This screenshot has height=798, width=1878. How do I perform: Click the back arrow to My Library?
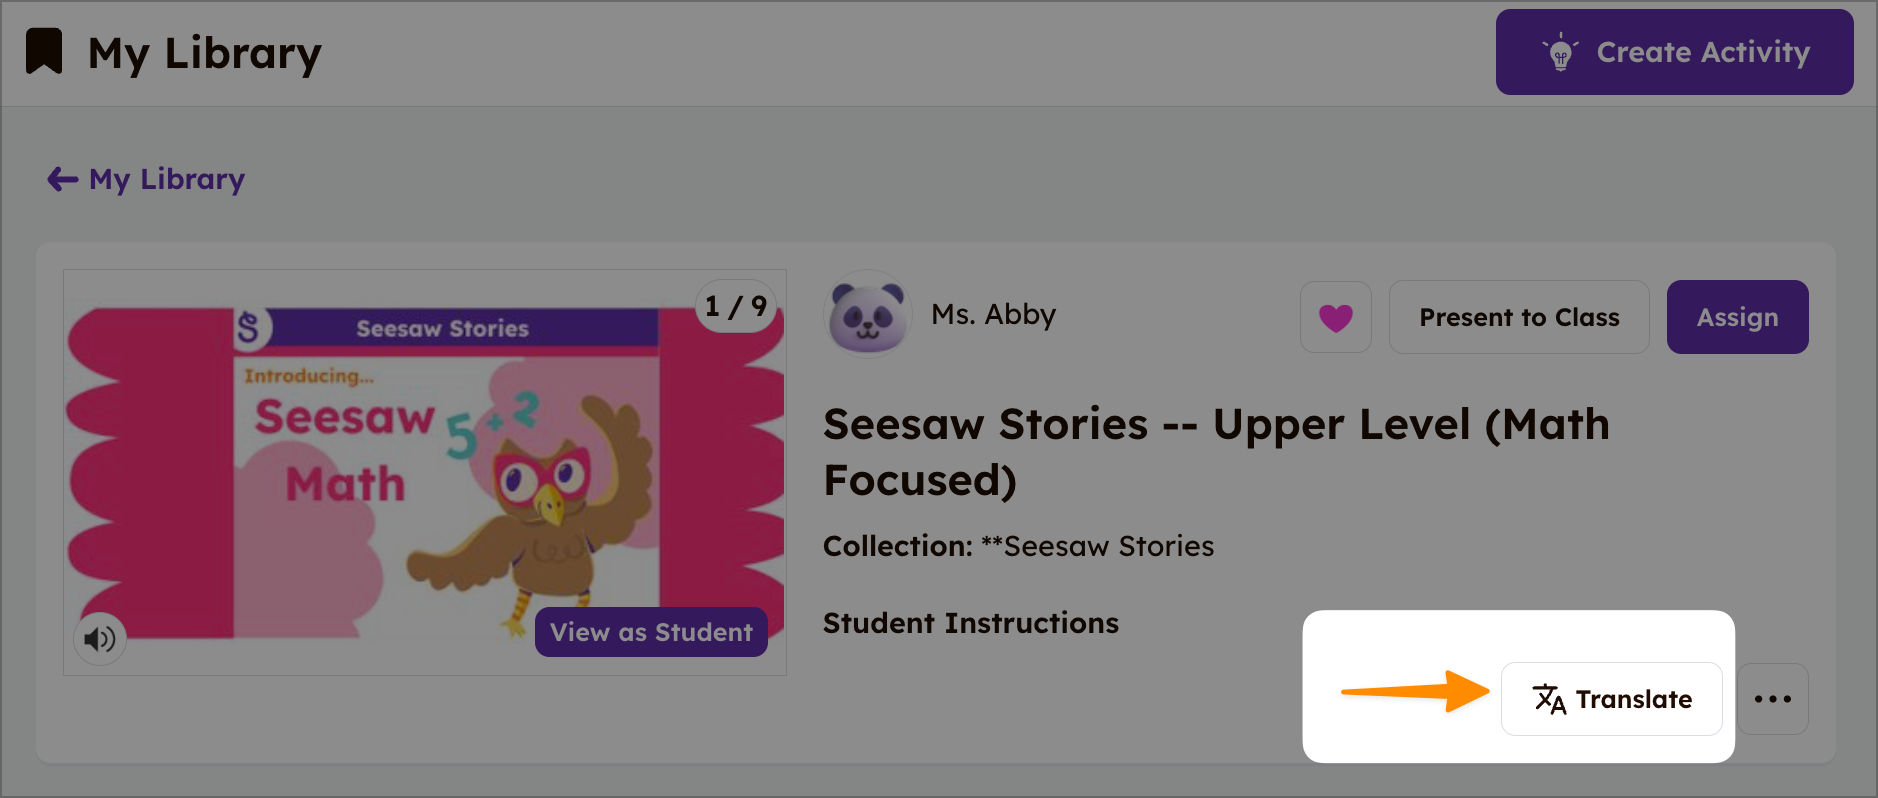[x=62, y=179]
